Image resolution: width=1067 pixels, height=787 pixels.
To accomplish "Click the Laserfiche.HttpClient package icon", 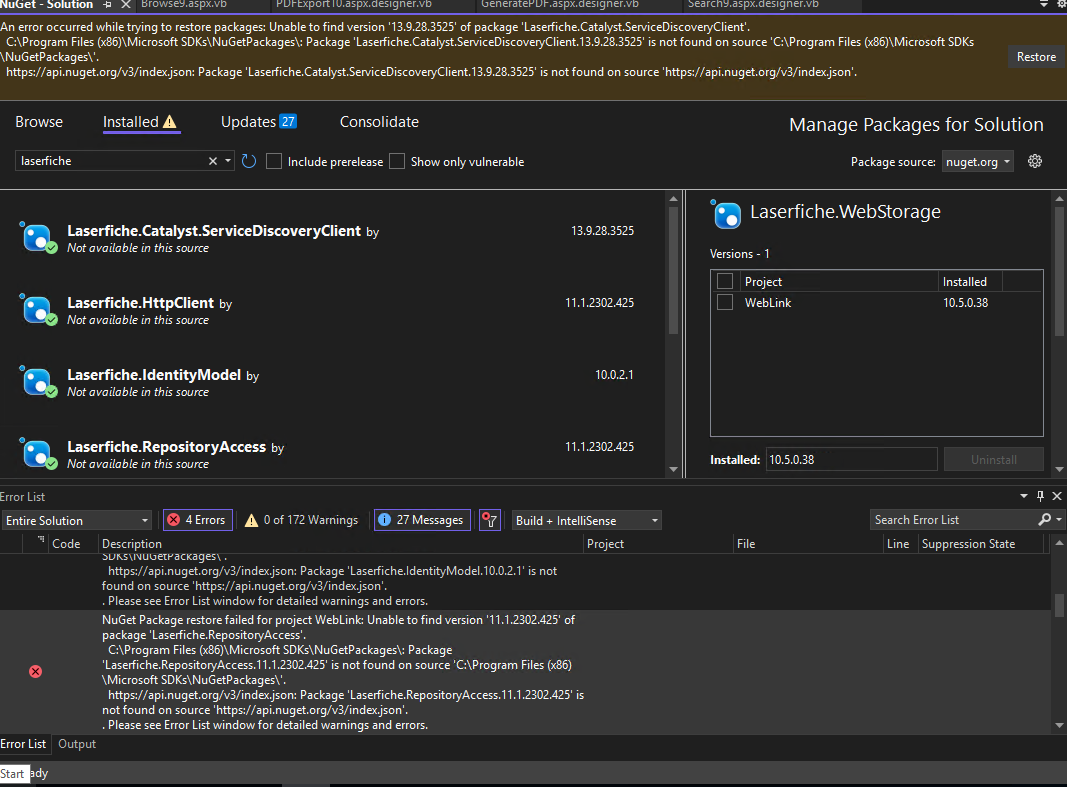I will (x=37, y=310).
